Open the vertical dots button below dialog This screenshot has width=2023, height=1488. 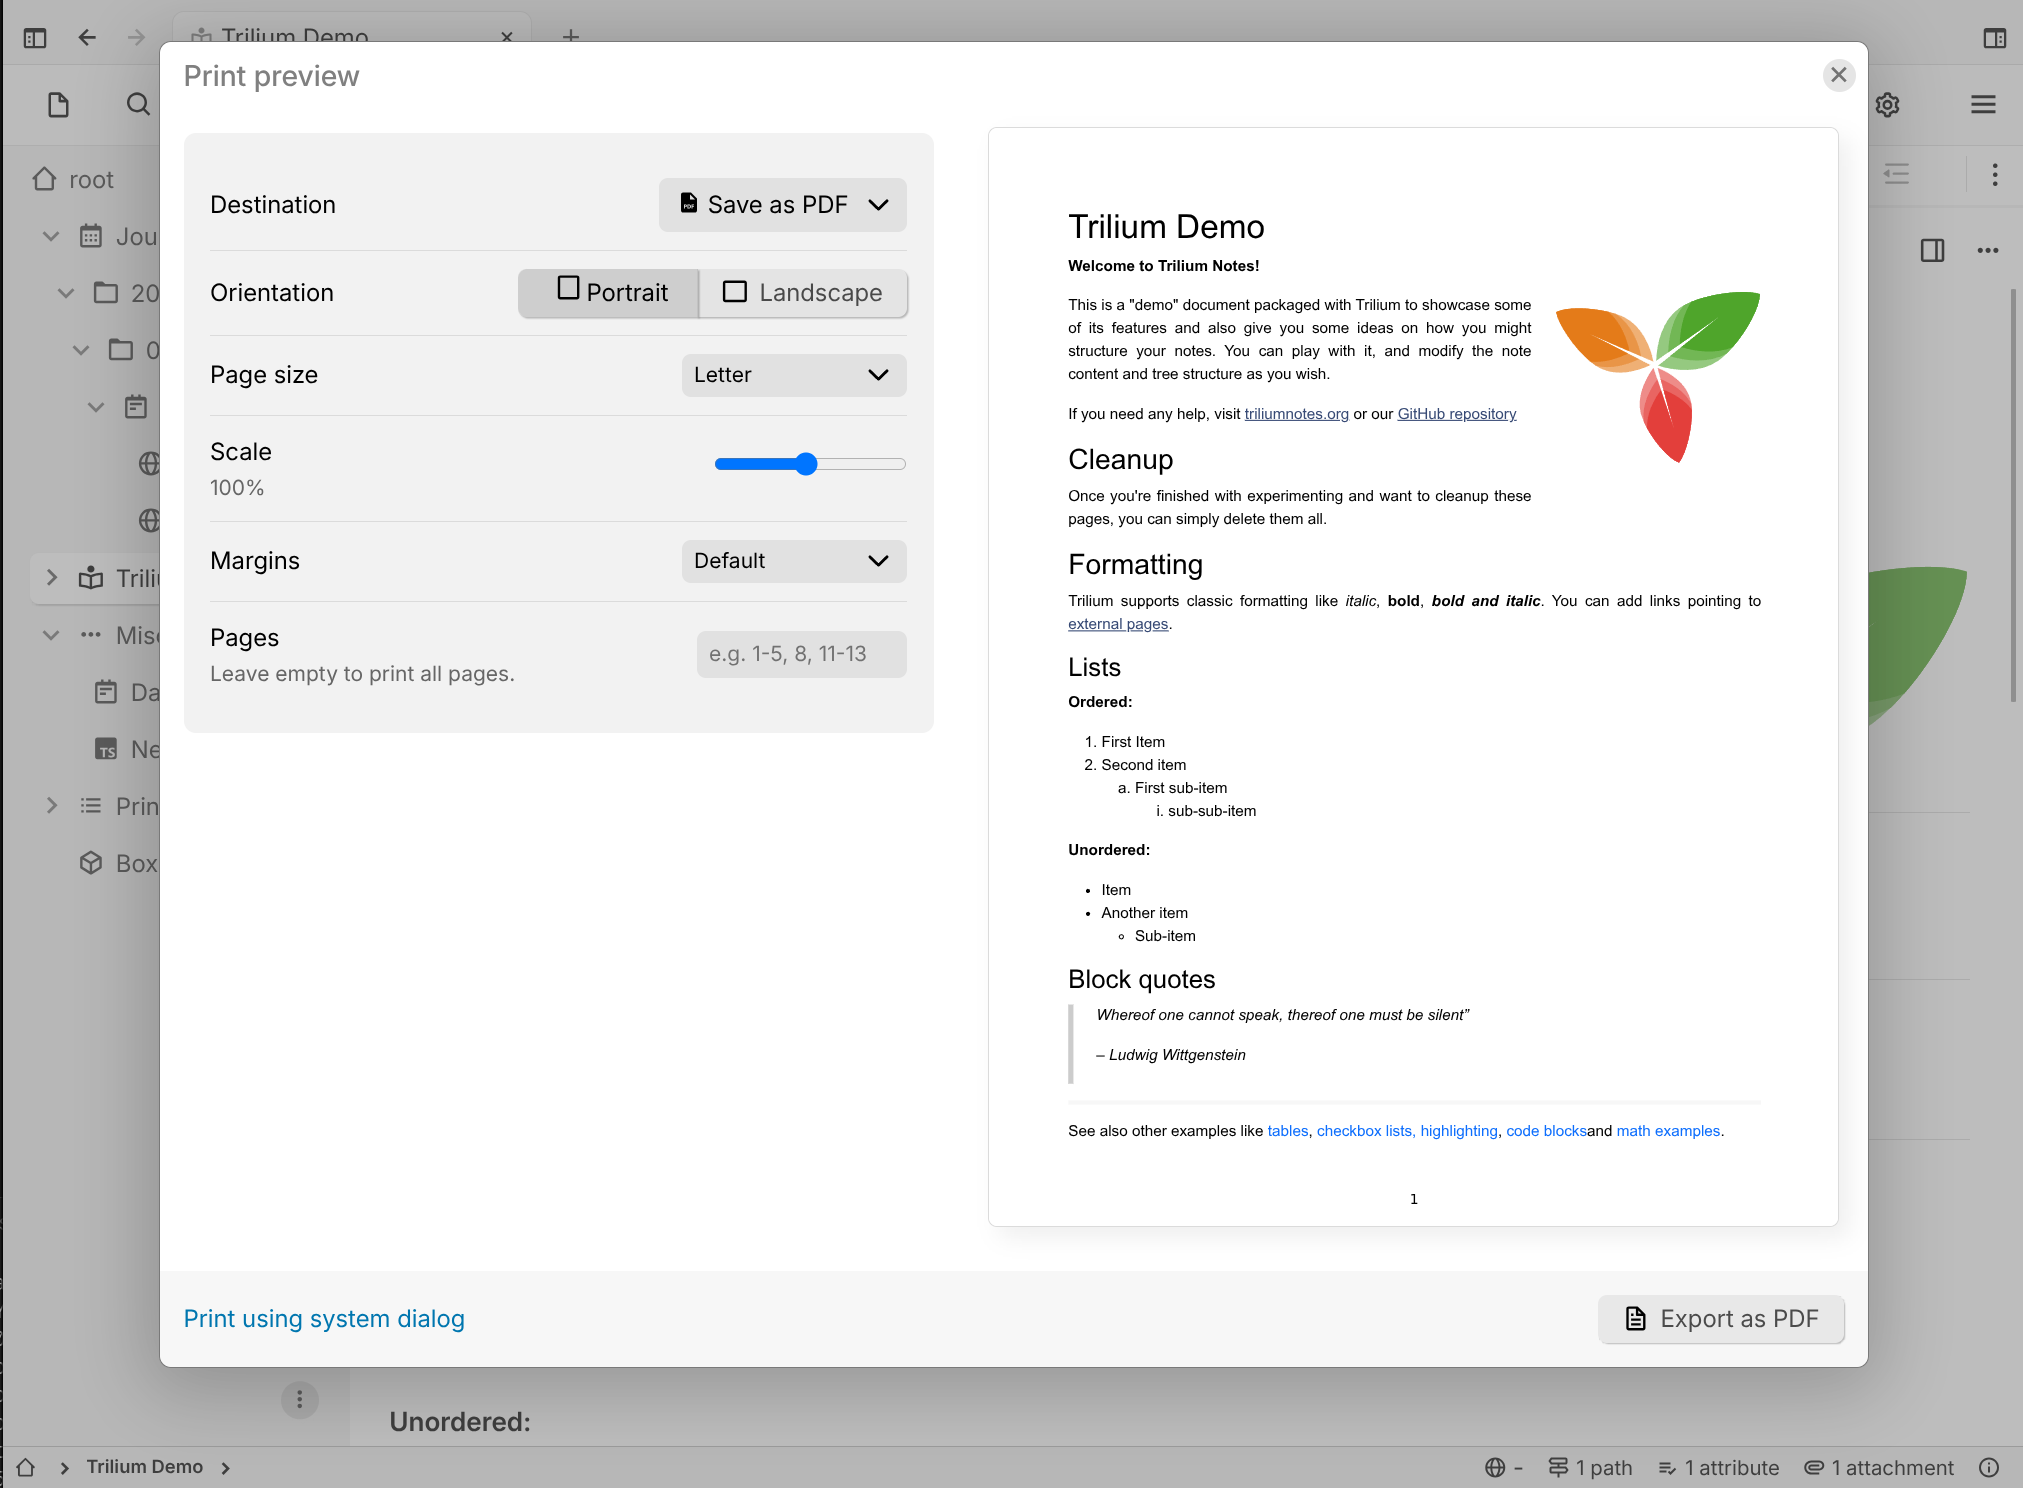[x=299, y=1399]
